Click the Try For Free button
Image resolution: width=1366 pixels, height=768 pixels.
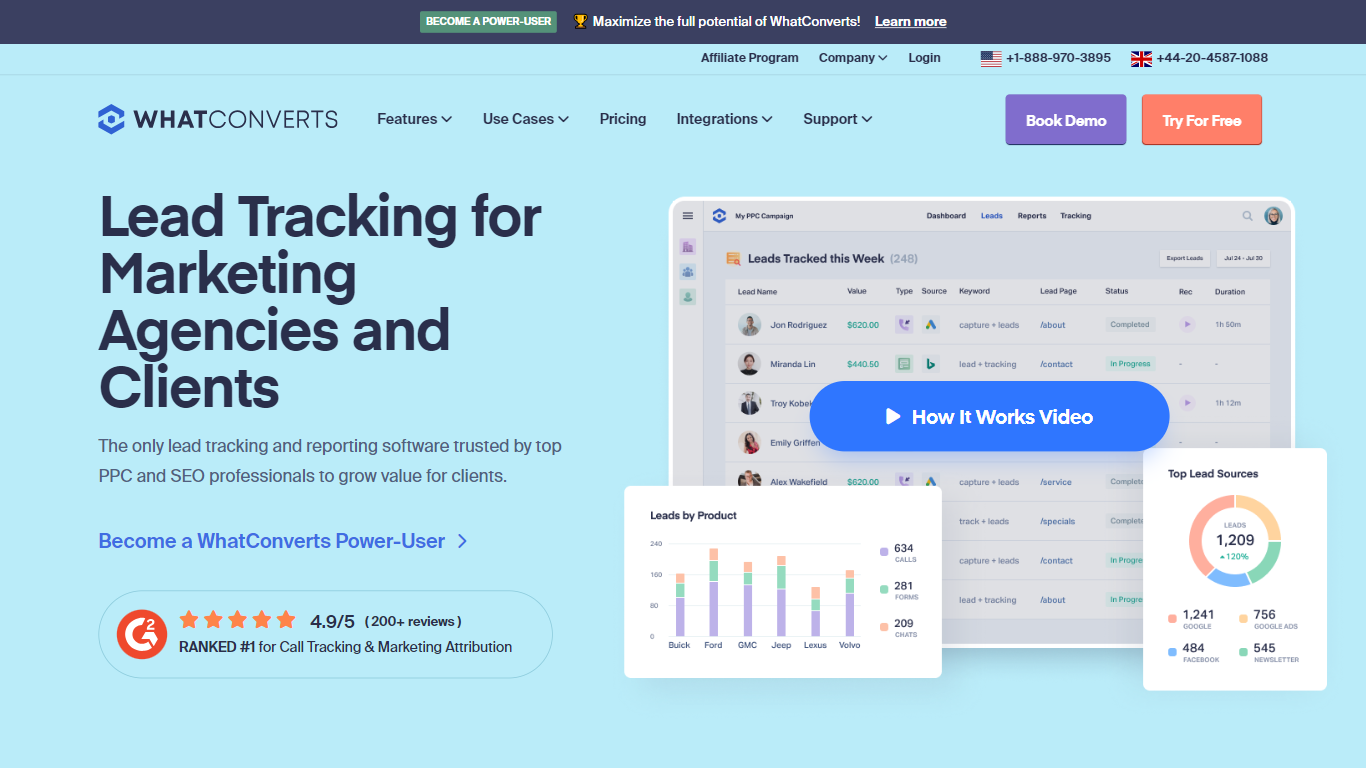tap(1202, 120)
